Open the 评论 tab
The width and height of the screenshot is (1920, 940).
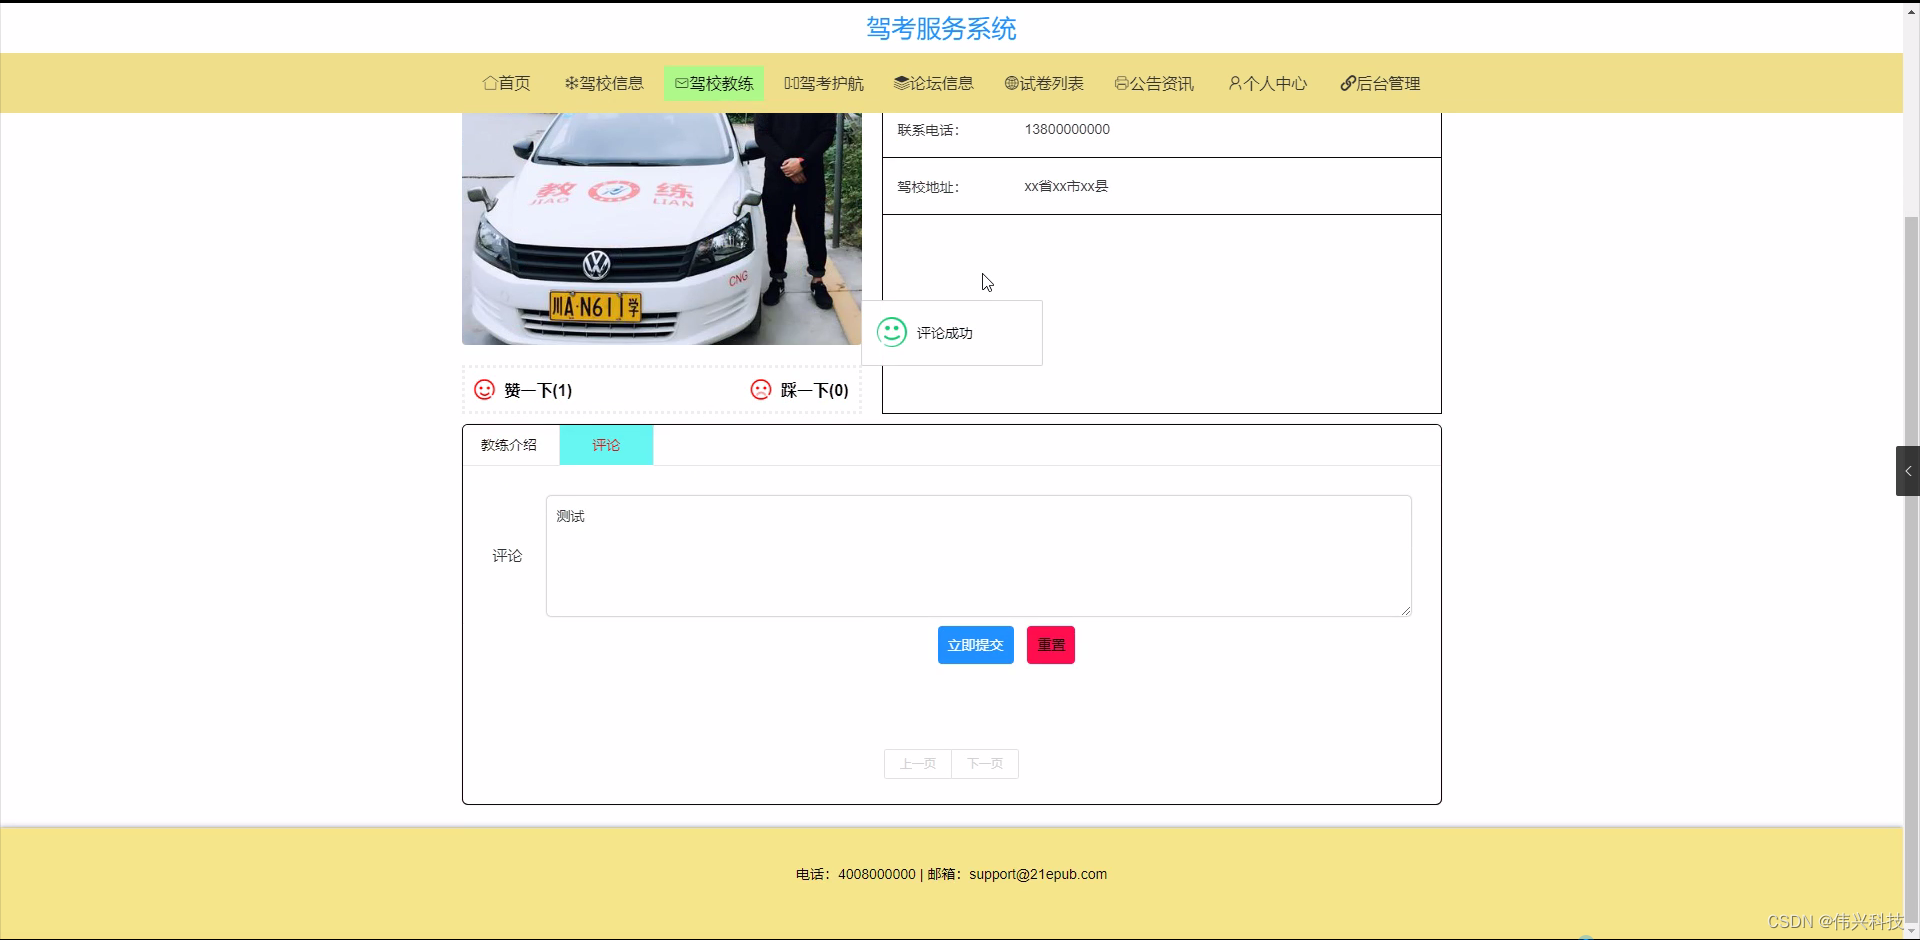pyautogui.click(x=605, y=445)
